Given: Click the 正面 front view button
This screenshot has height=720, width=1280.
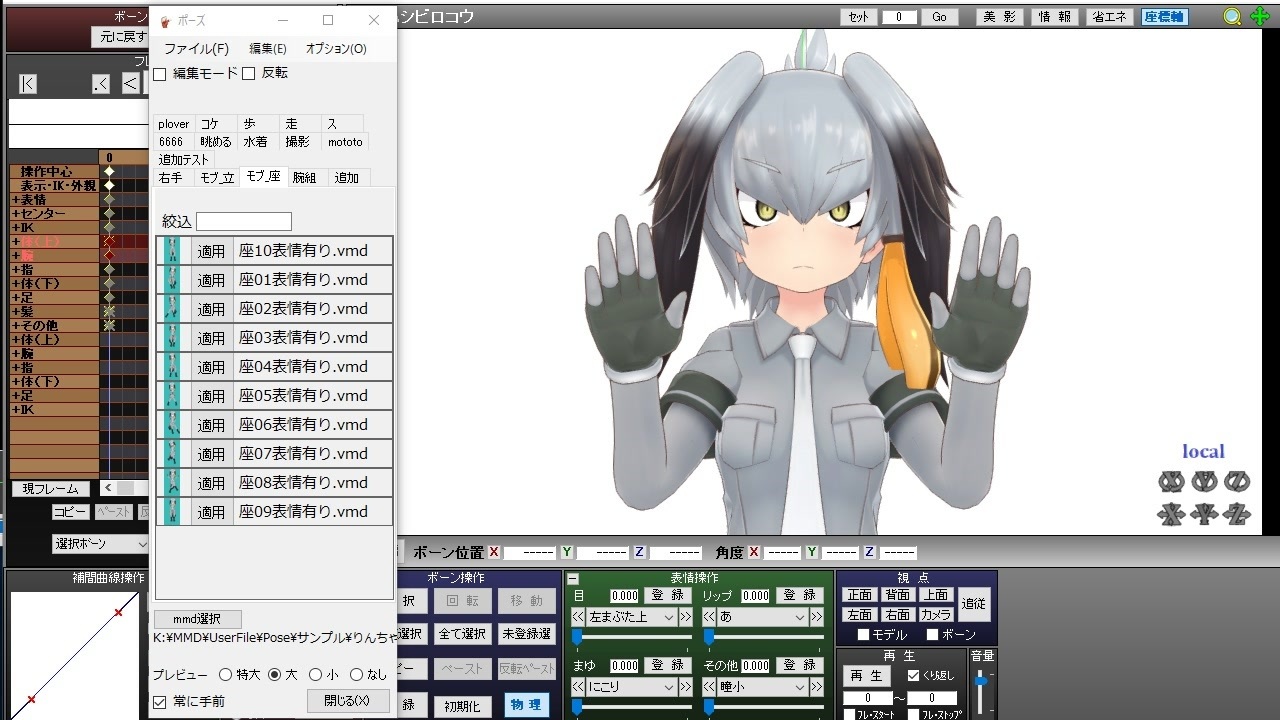Looking at the screenshot, I should click(860, 595).
